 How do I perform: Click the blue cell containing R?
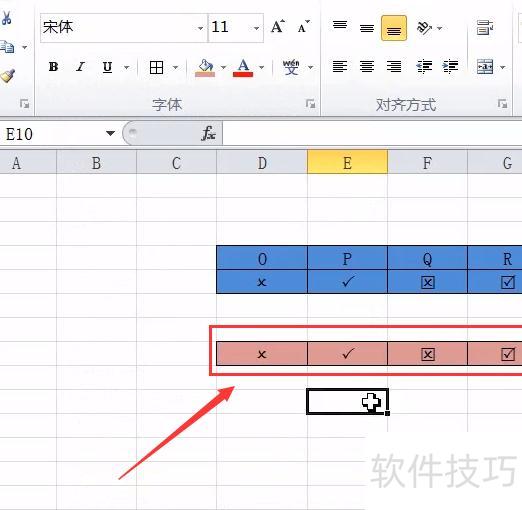tap(495, 258)
